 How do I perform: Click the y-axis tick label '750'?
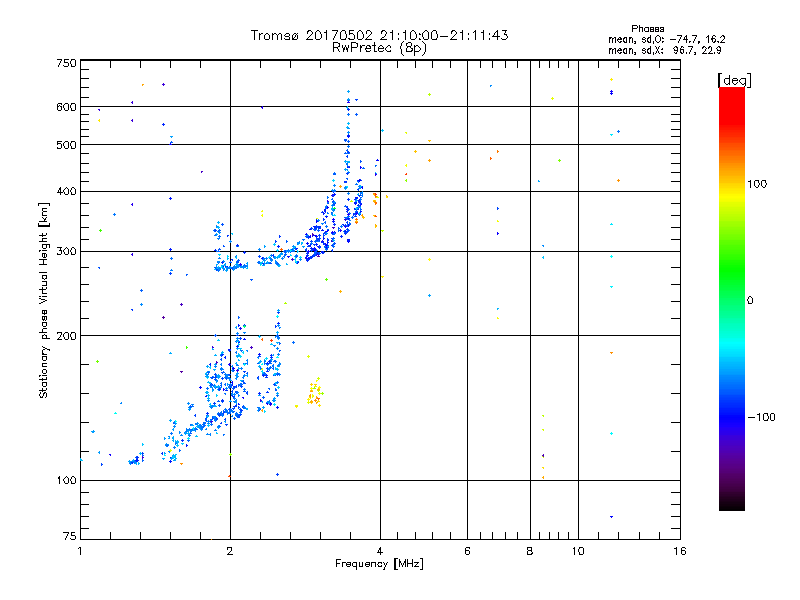coord(66,63)
